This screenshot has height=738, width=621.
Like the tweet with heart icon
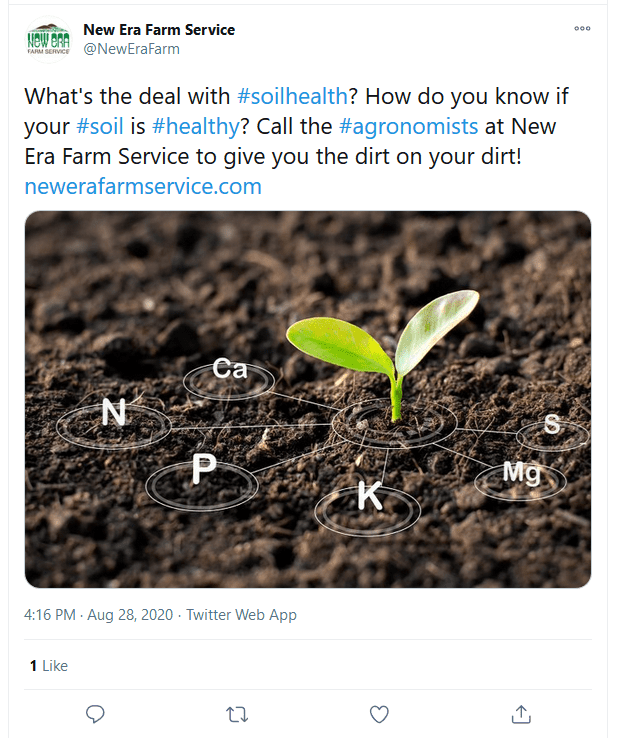click(x=379, y=714)
